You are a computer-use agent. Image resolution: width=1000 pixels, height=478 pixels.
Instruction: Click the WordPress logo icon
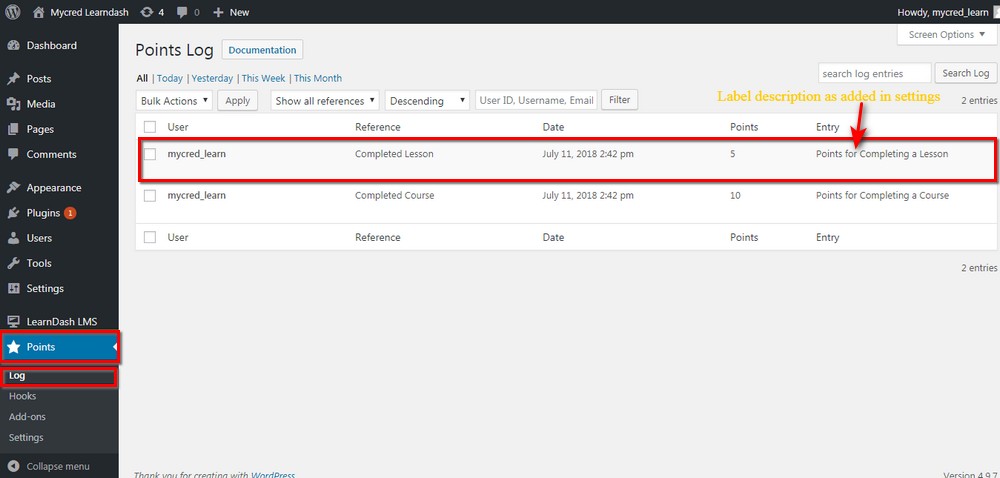click(x=13, y=12)
